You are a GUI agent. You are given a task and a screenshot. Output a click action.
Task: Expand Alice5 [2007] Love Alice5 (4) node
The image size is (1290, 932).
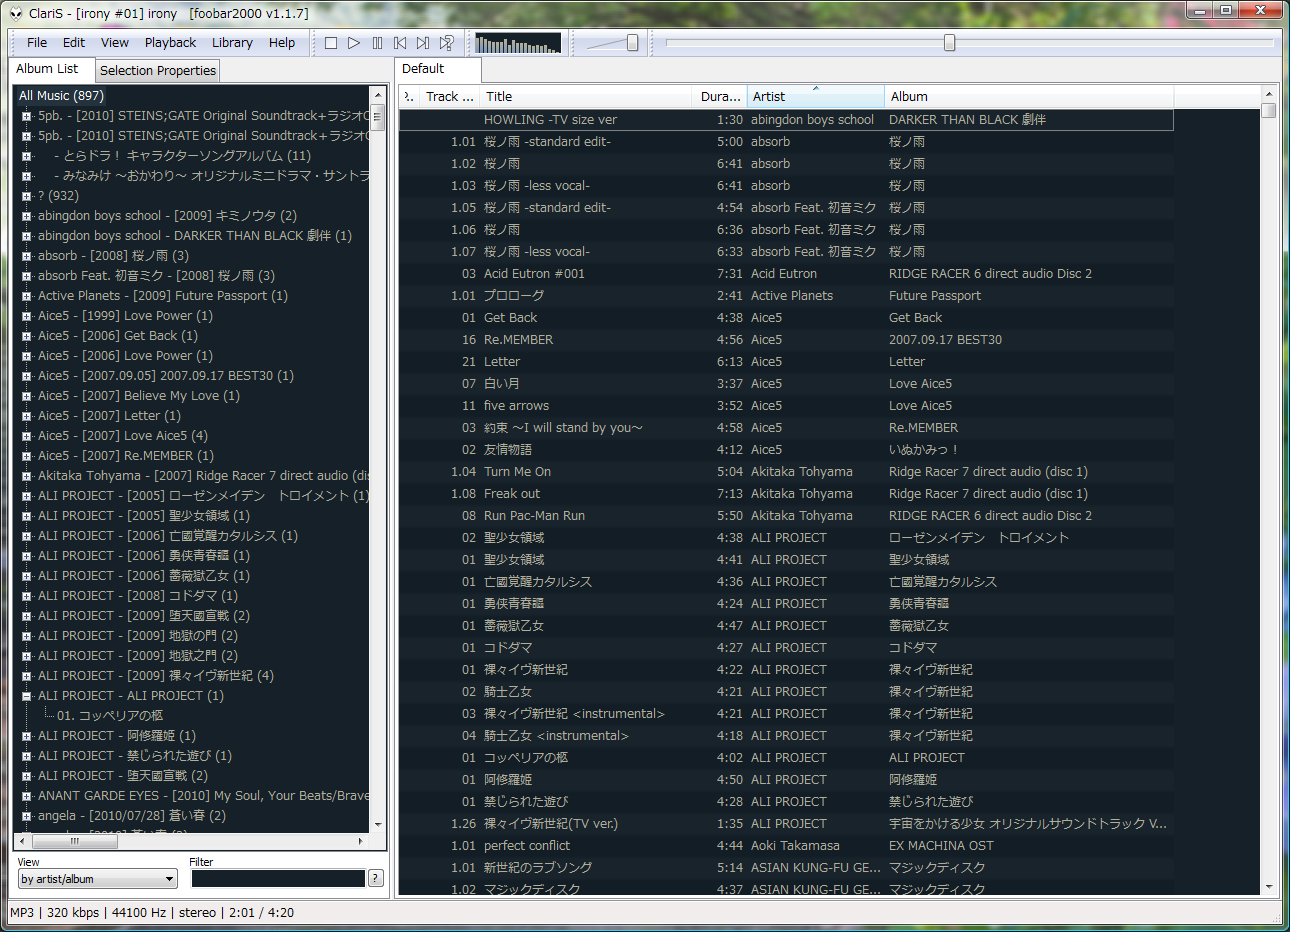pos(27,436)
